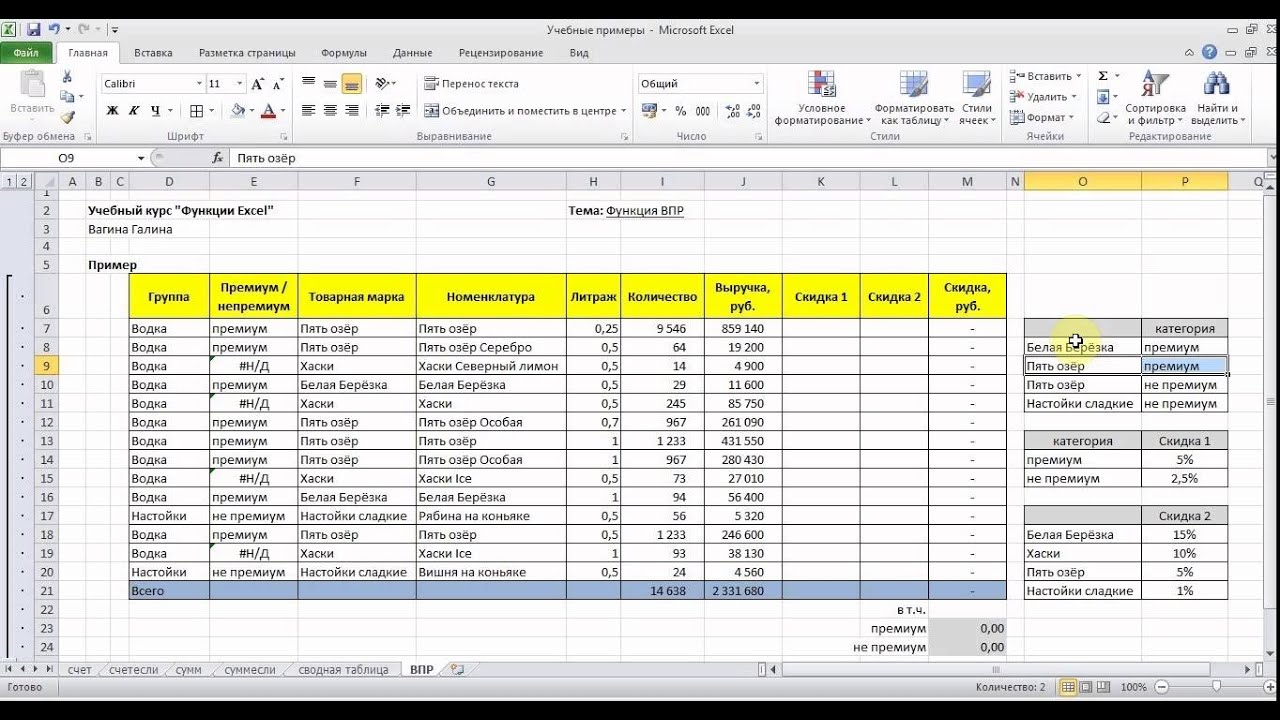Image resolution: width=1280 pixels, height=720 pixels.
Task: Open Format (Формат) cells menu
Action: [x=1042, y=118]
